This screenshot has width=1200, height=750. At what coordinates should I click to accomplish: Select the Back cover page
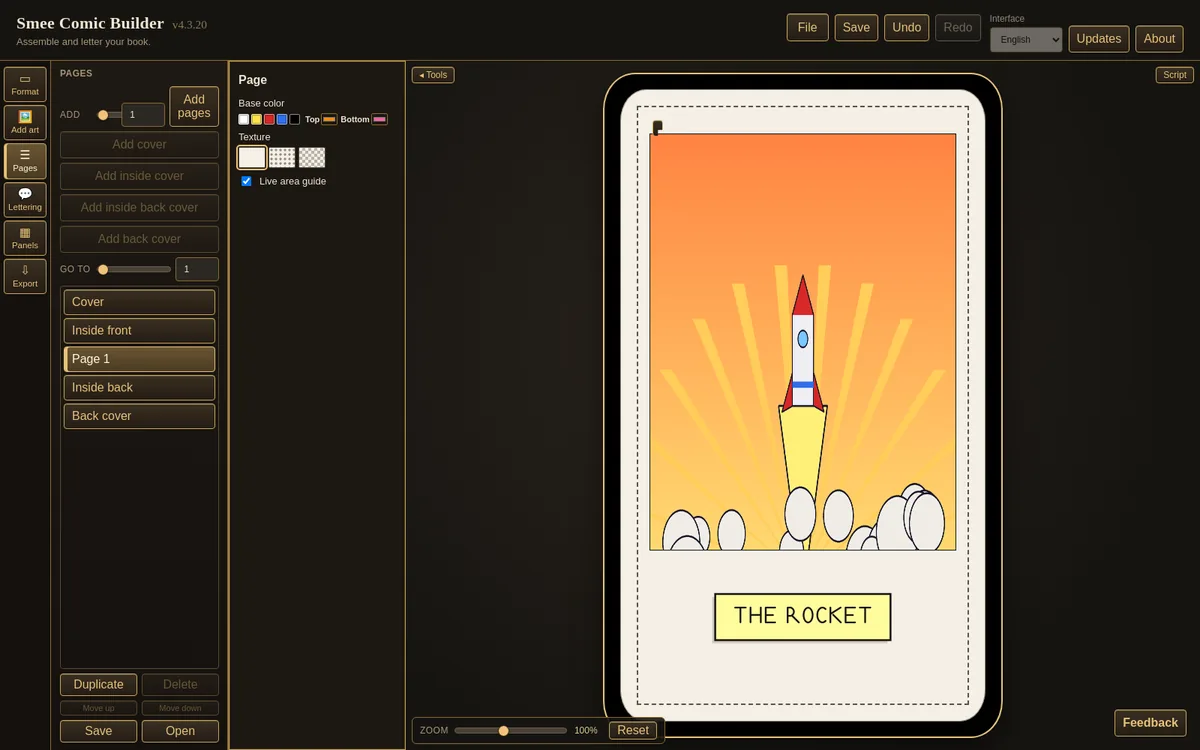(x=139, y=416)
